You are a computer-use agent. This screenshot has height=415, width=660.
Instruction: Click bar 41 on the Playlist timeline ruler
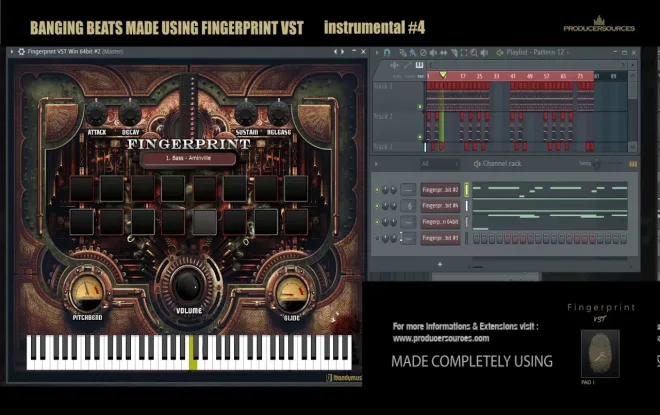[513, 76]
